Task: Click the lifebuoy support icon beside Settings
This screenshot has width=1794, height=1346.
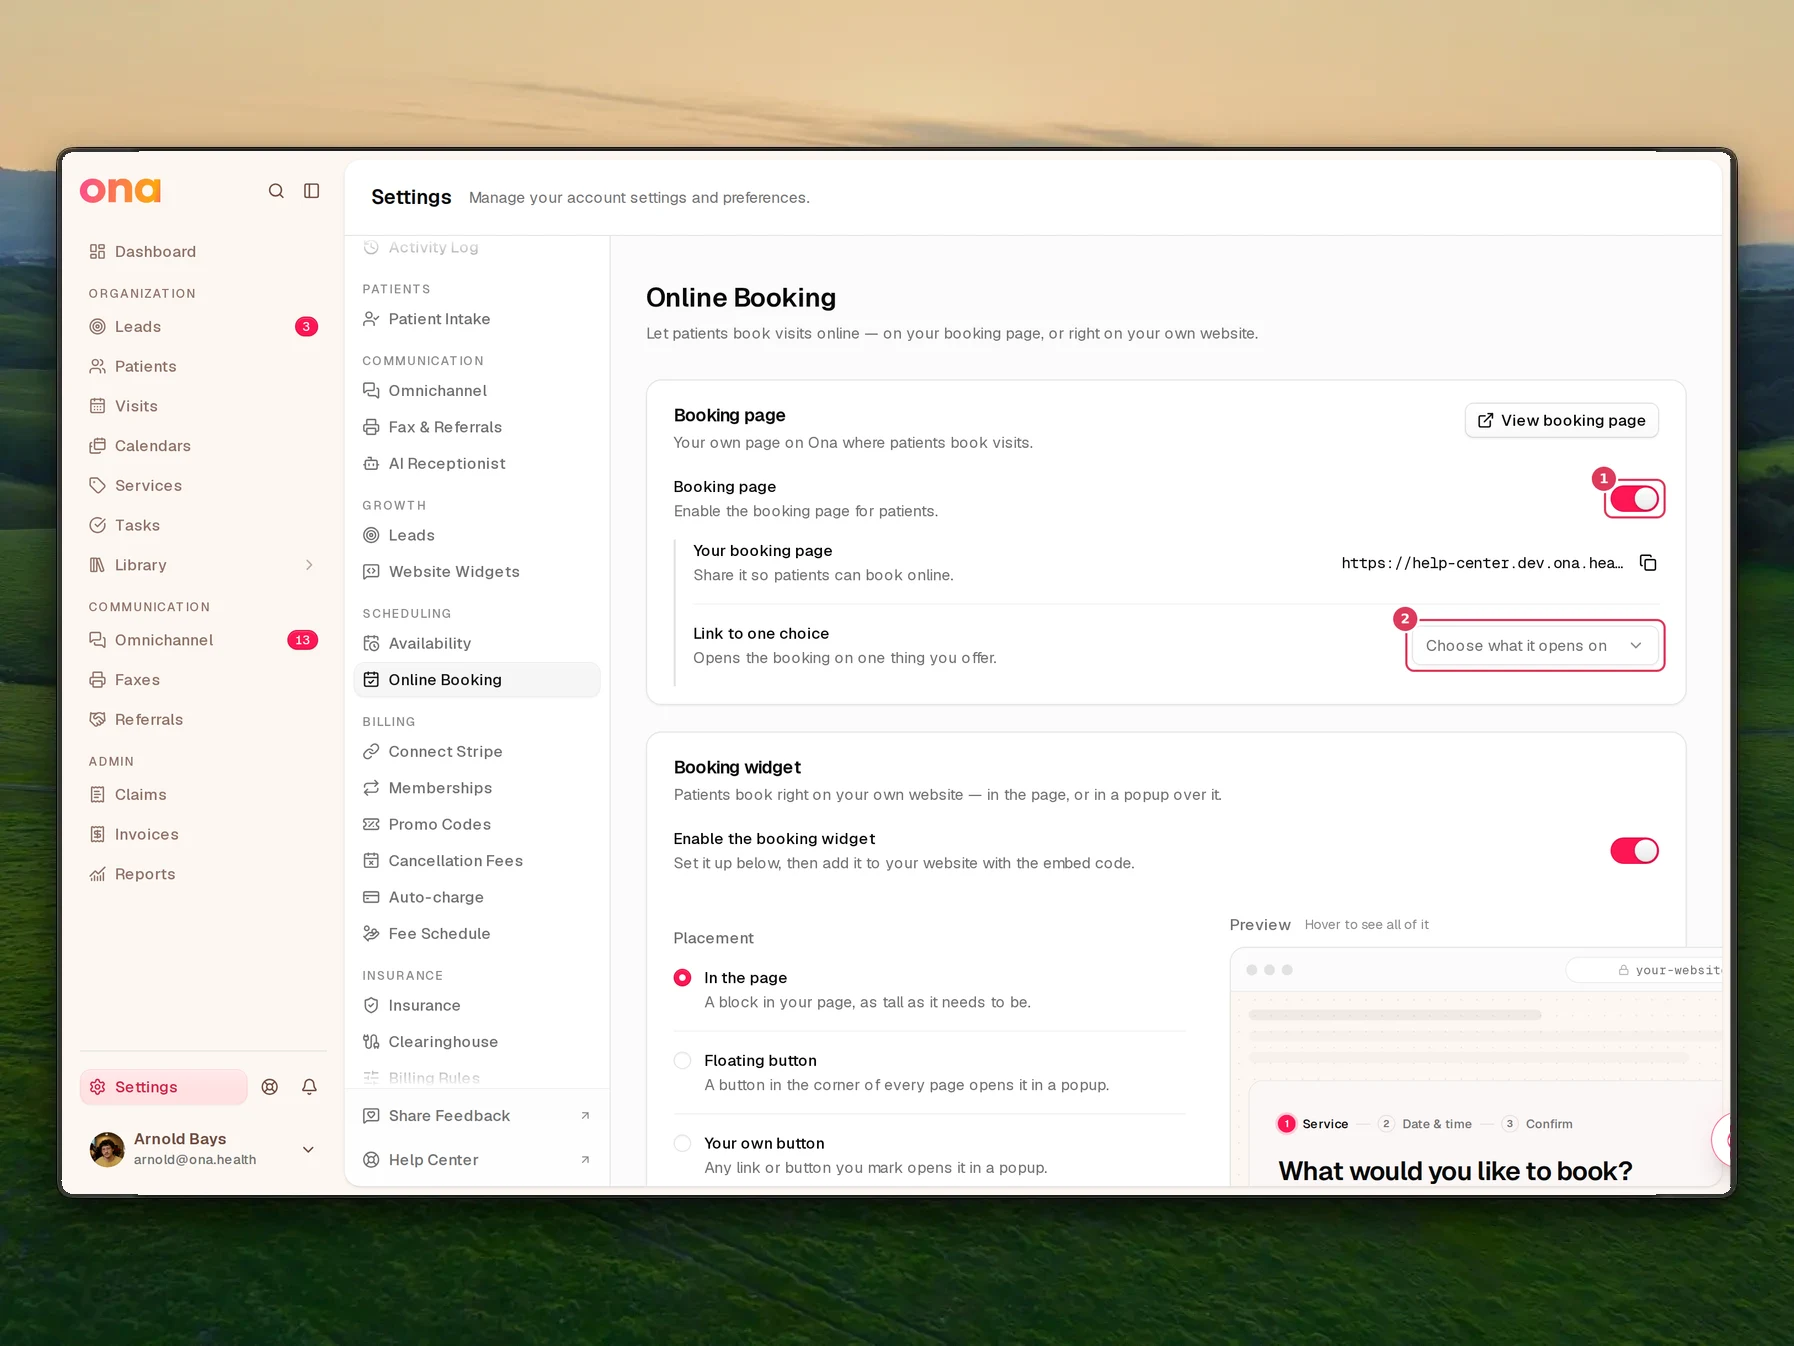Action: click(x=270, y=1087)
